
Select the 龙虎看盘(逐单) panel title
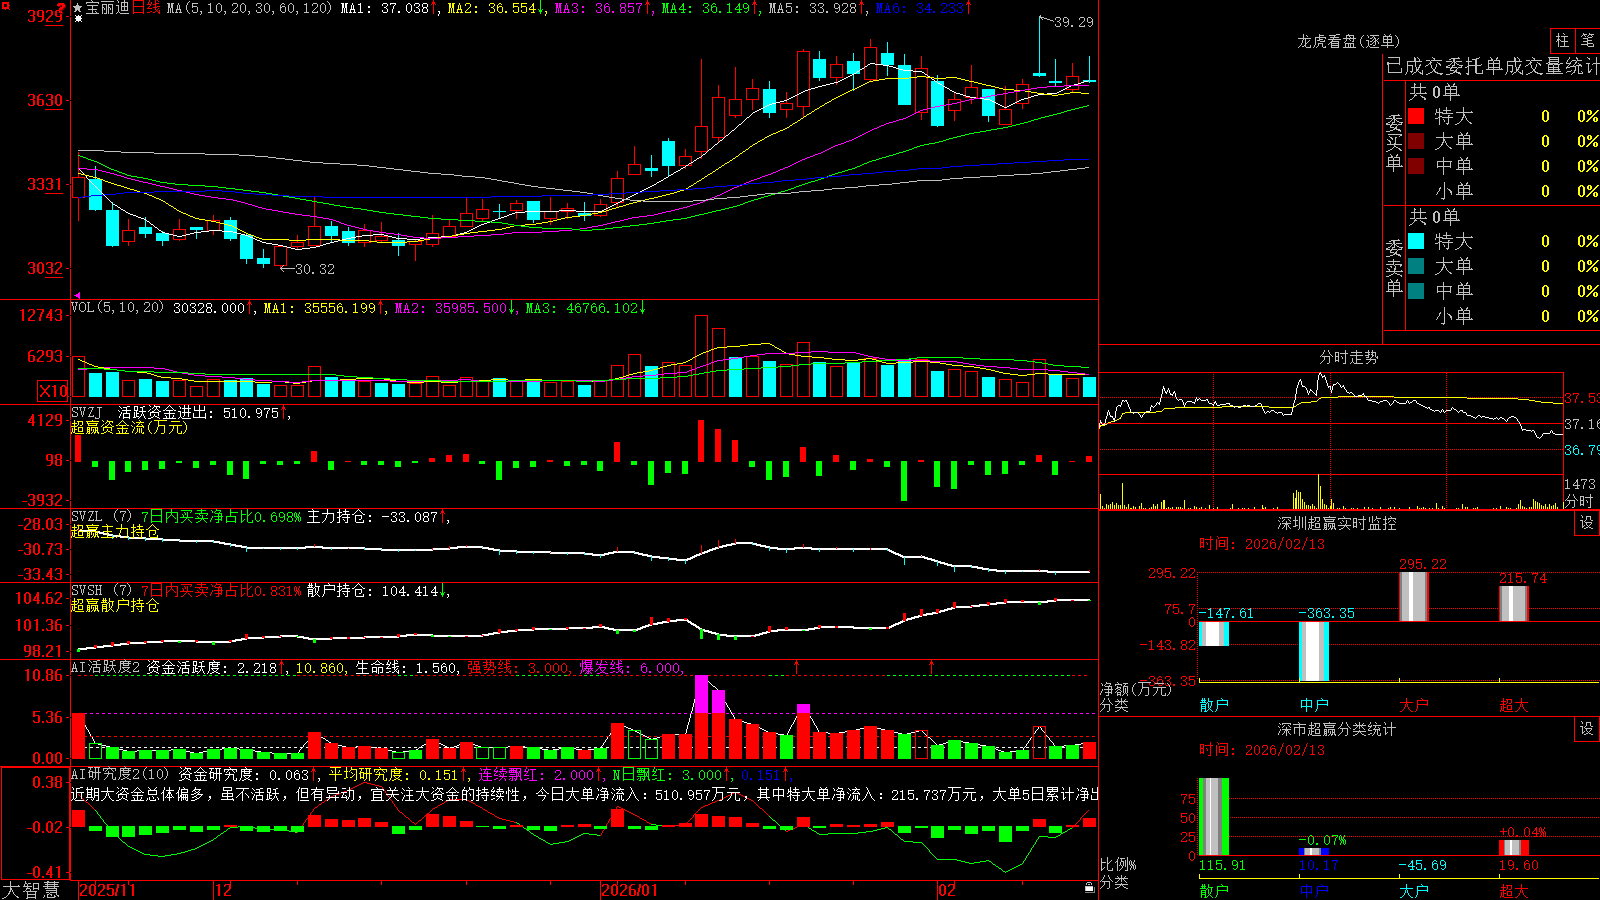click(1348, 41)
